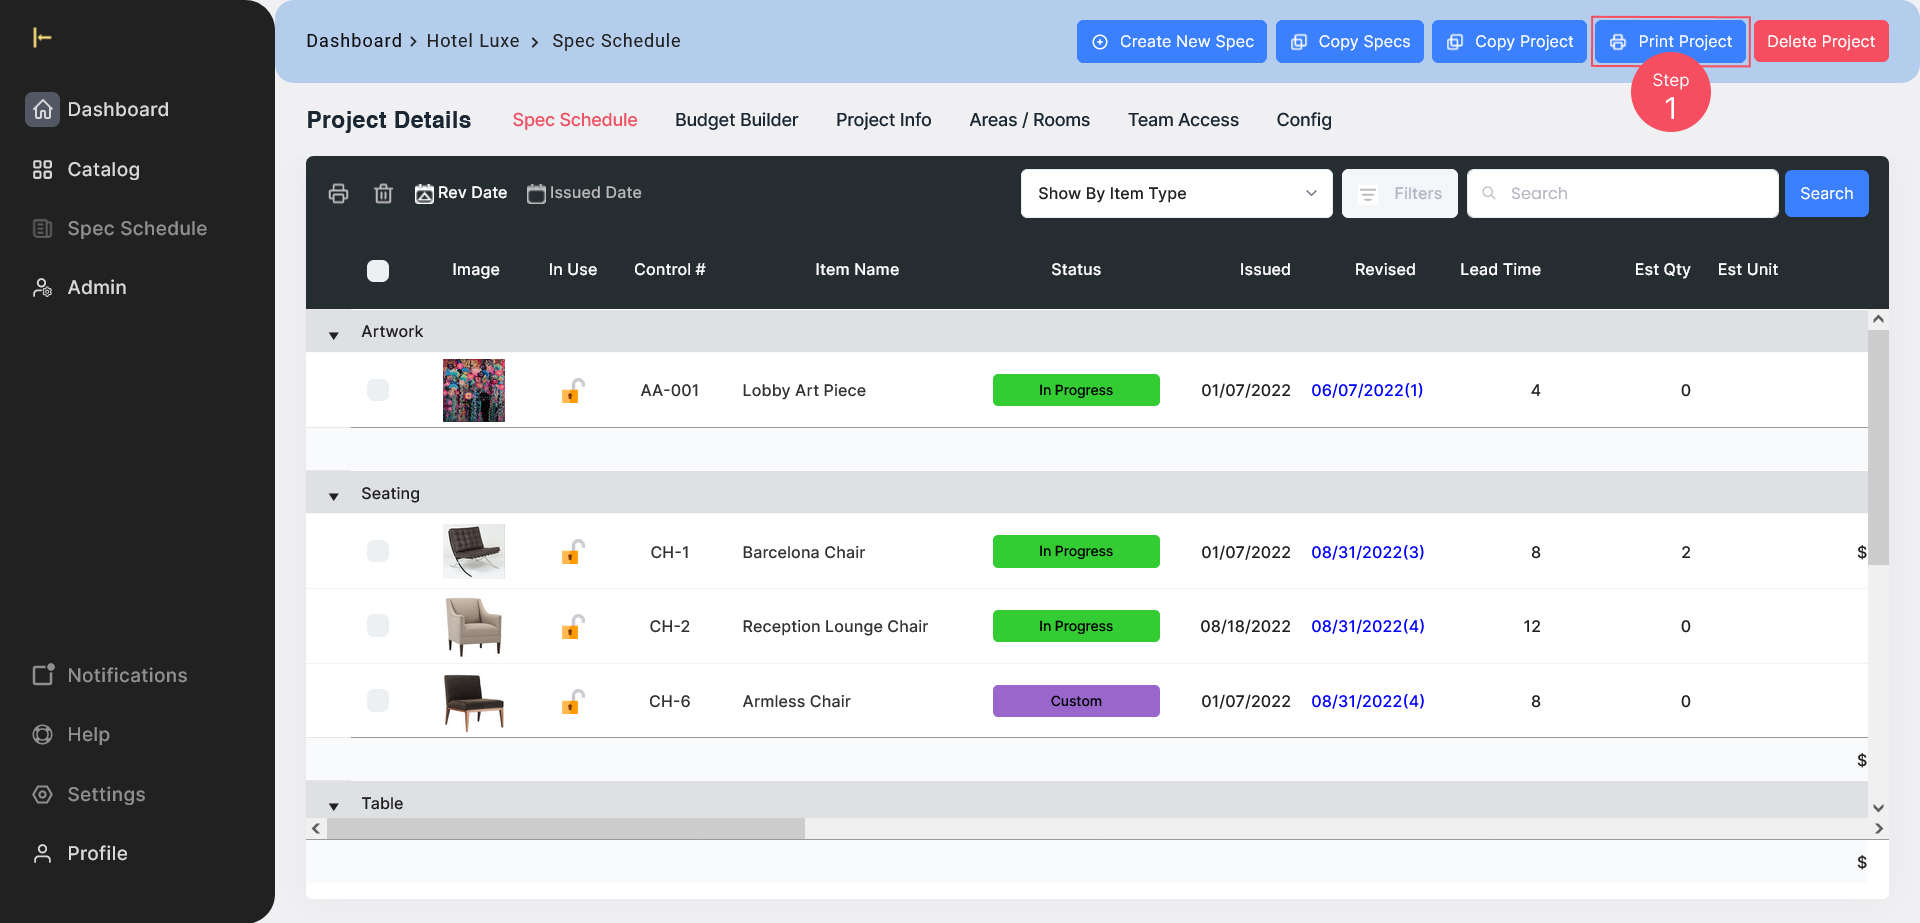Click the trash delete icon in table toolbar
The width and height of the screenshot is (1920, 923).
coord(383,193)
